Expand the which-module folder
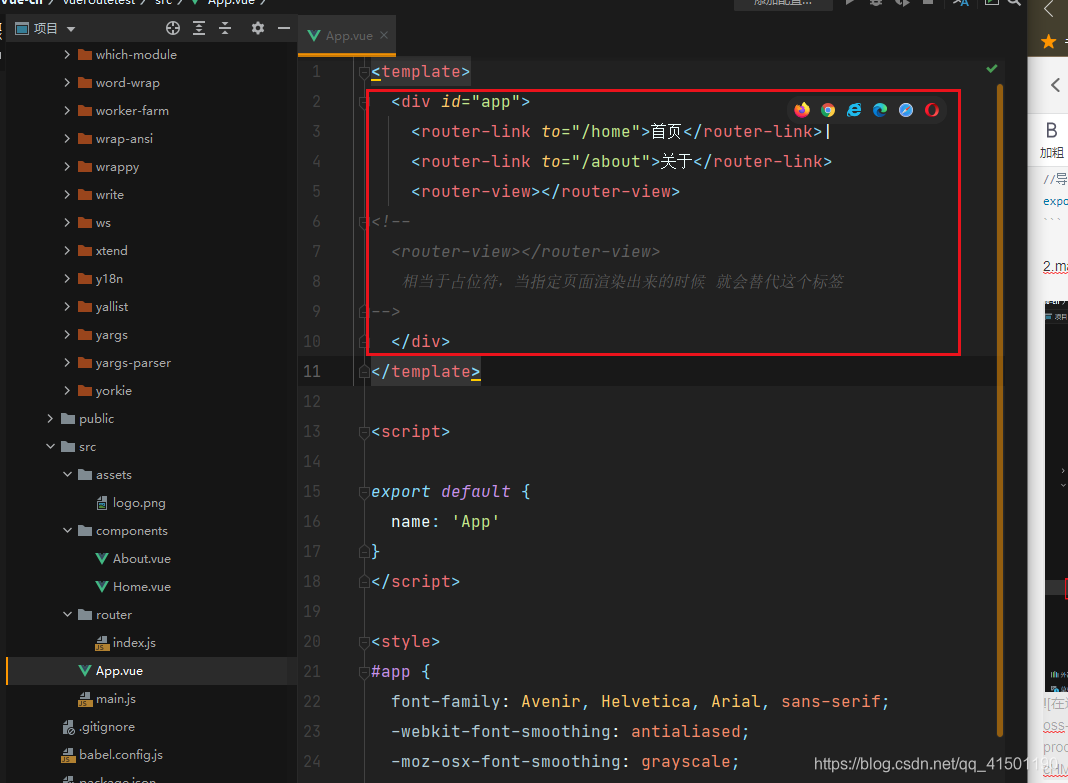 [67, 54]
